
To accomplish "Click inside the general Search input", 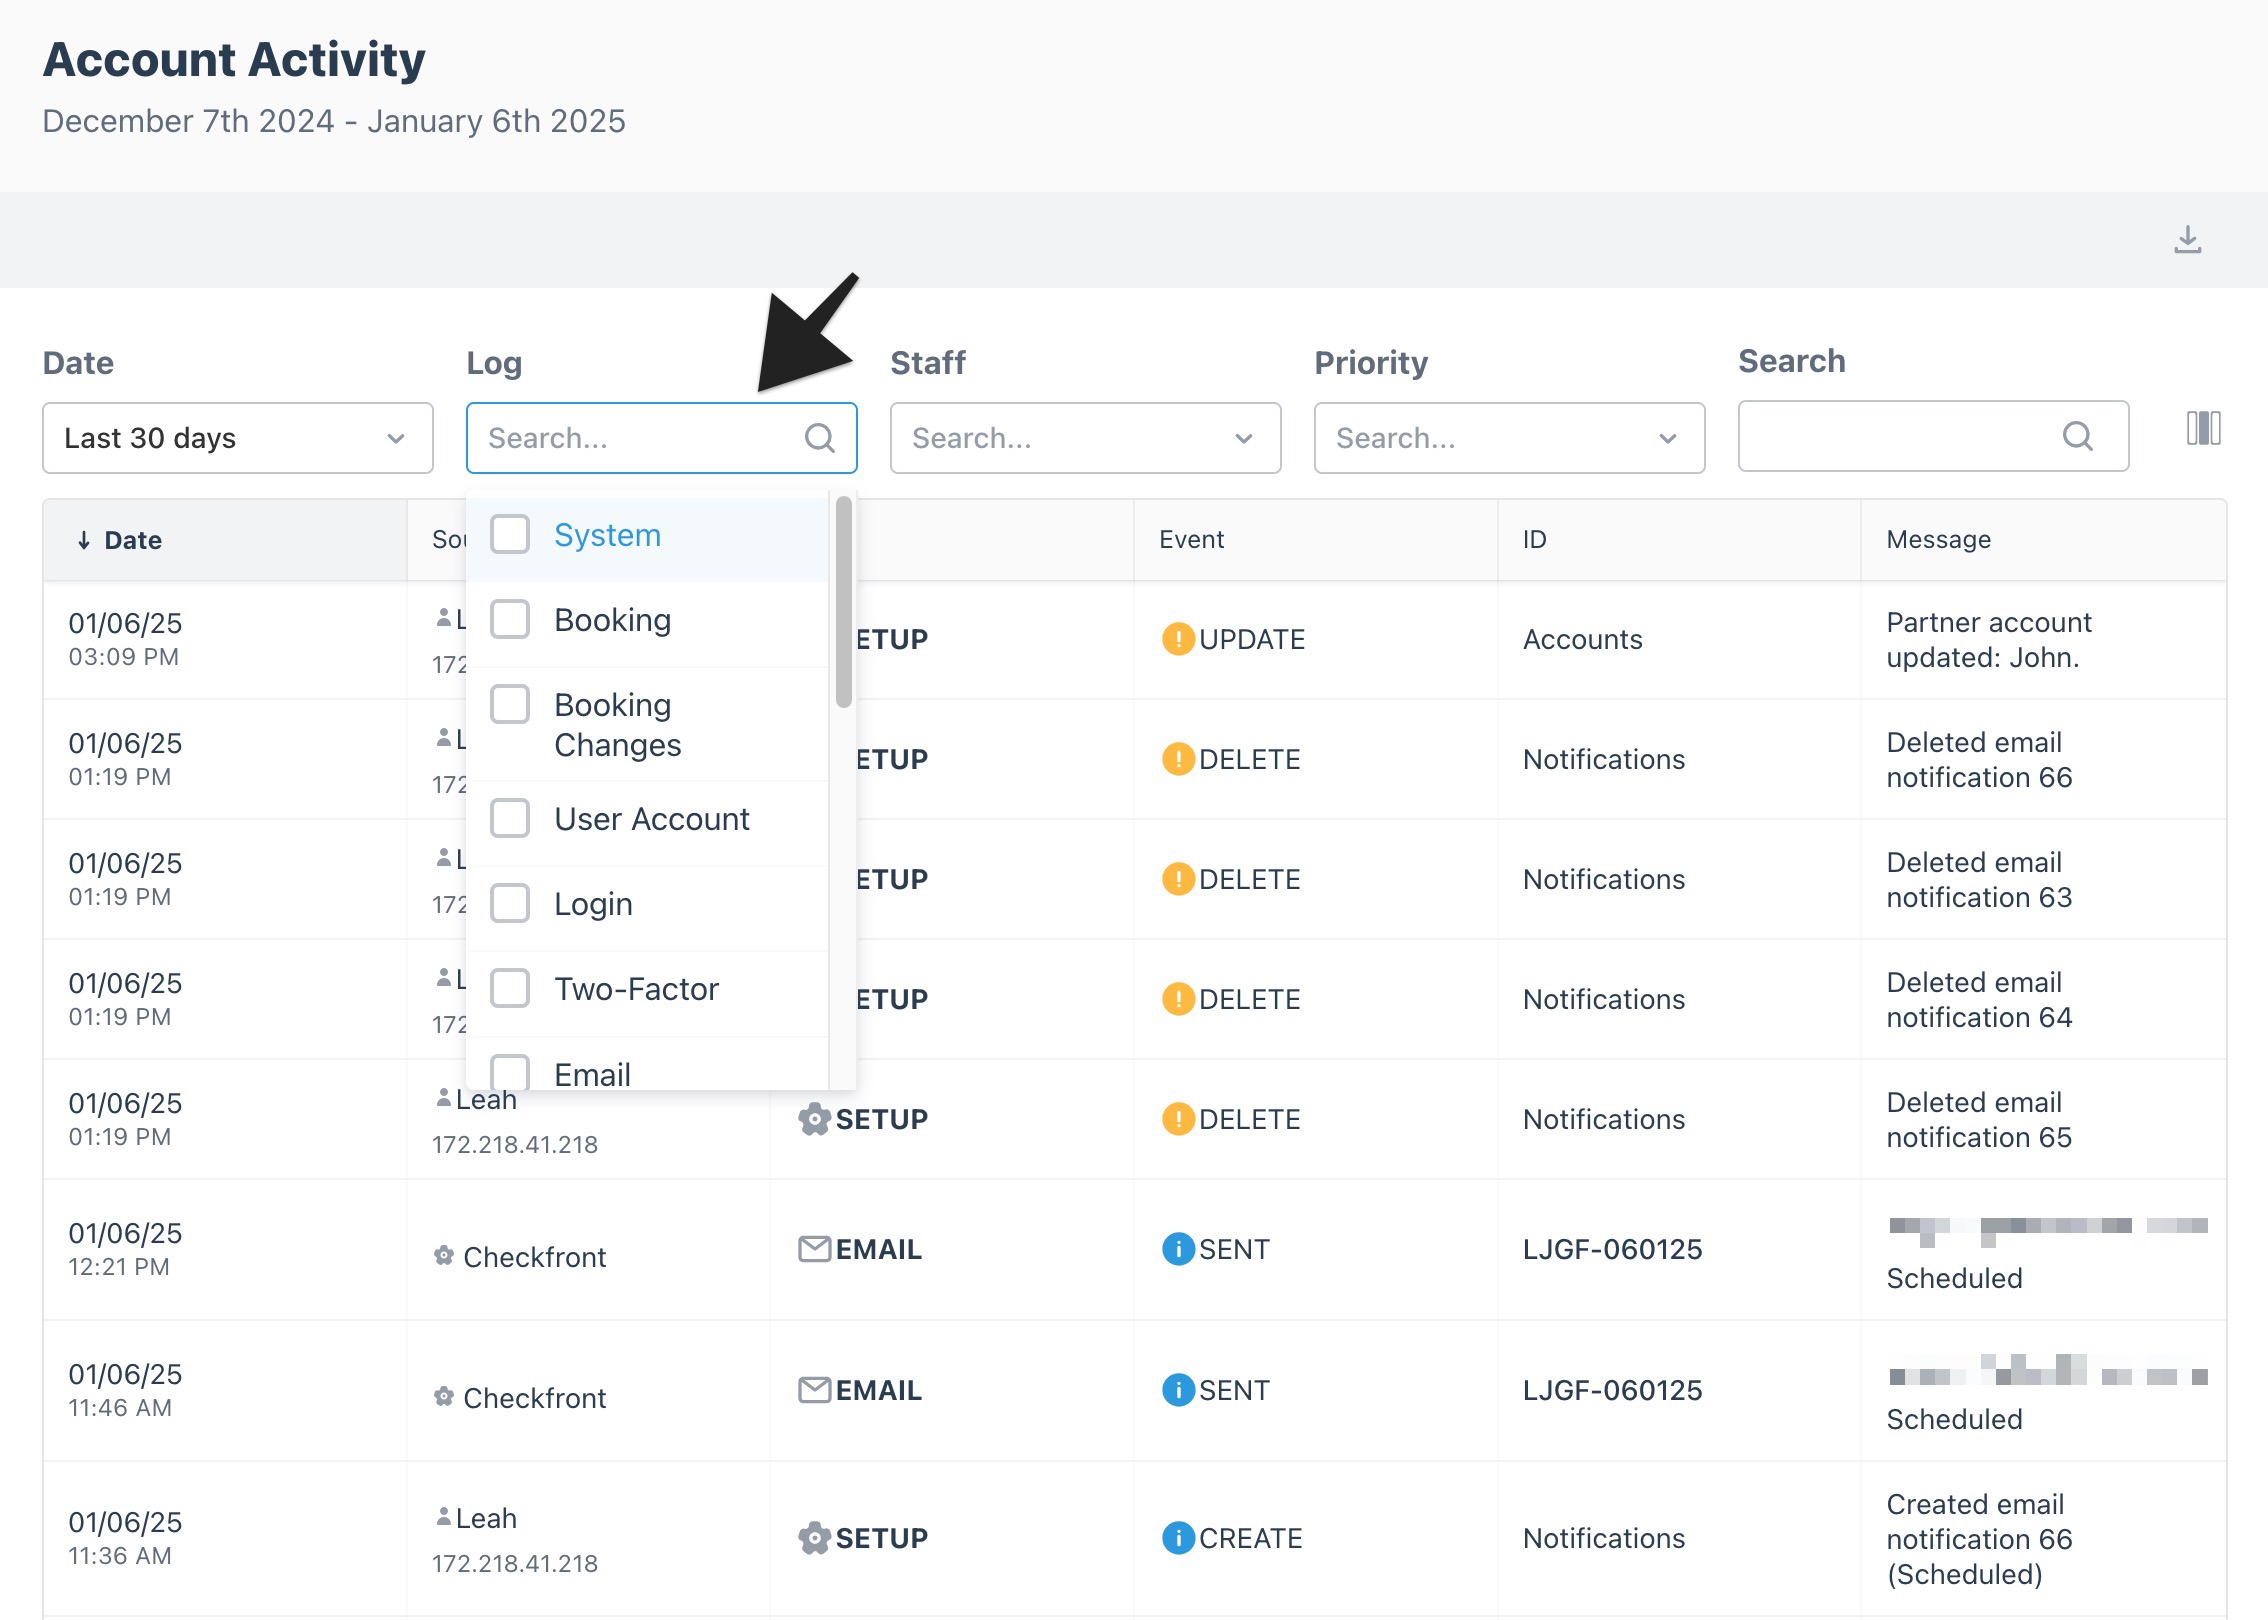I will coord(1934,436).
